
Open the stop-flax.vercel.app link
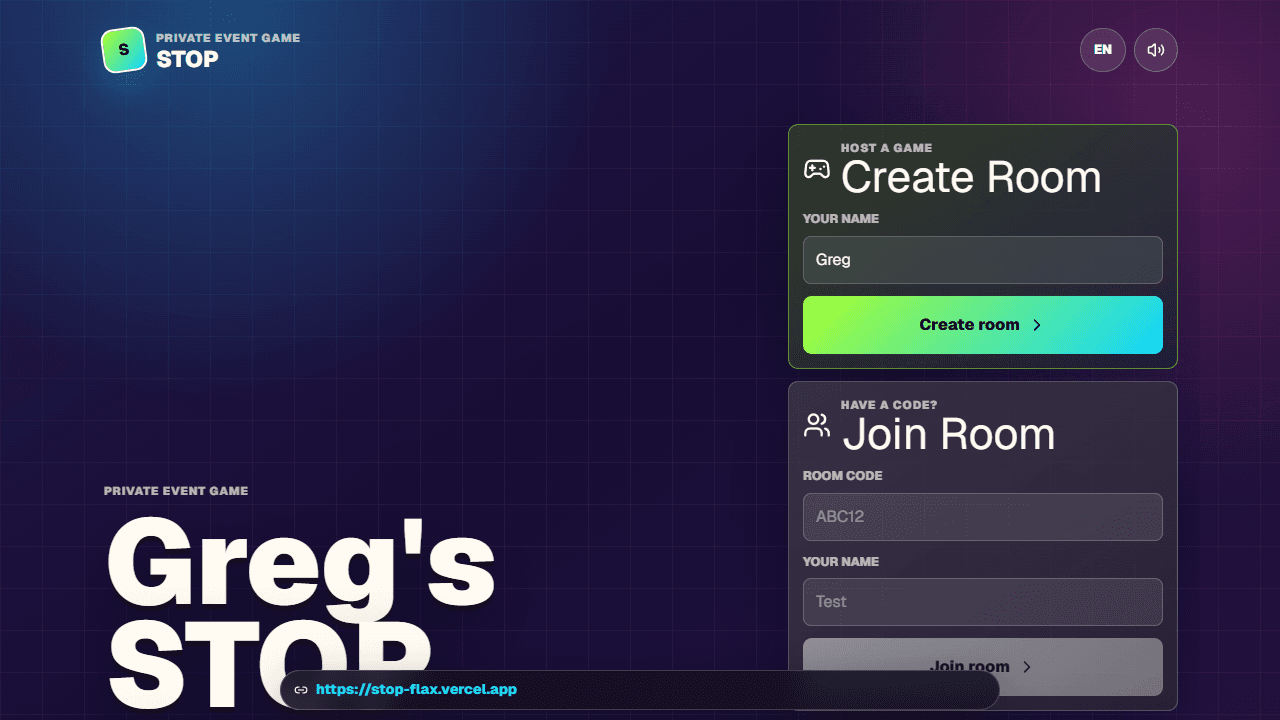coord(416,690)
